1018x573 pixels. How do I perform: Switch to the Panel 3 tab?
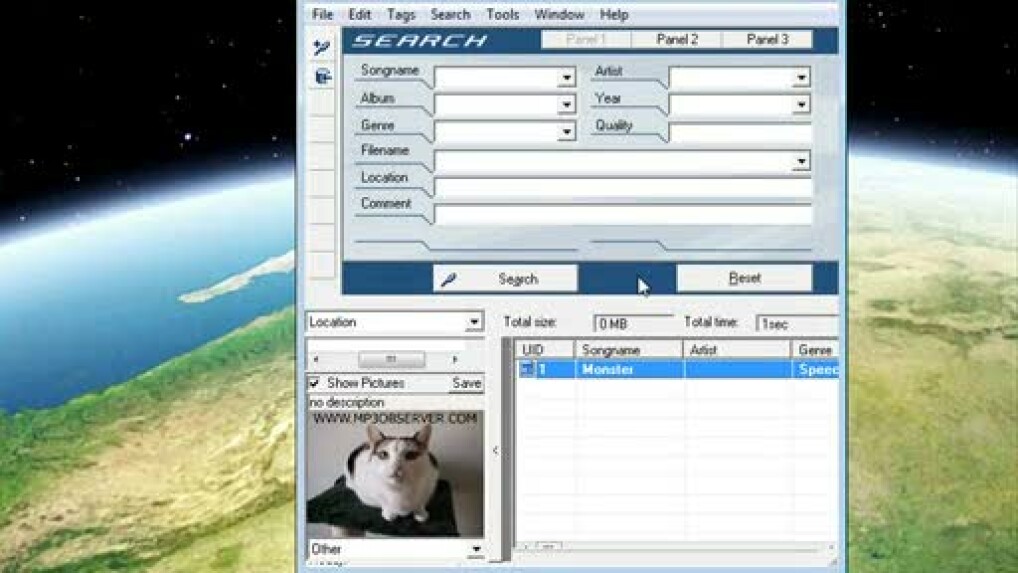point(767,40)
